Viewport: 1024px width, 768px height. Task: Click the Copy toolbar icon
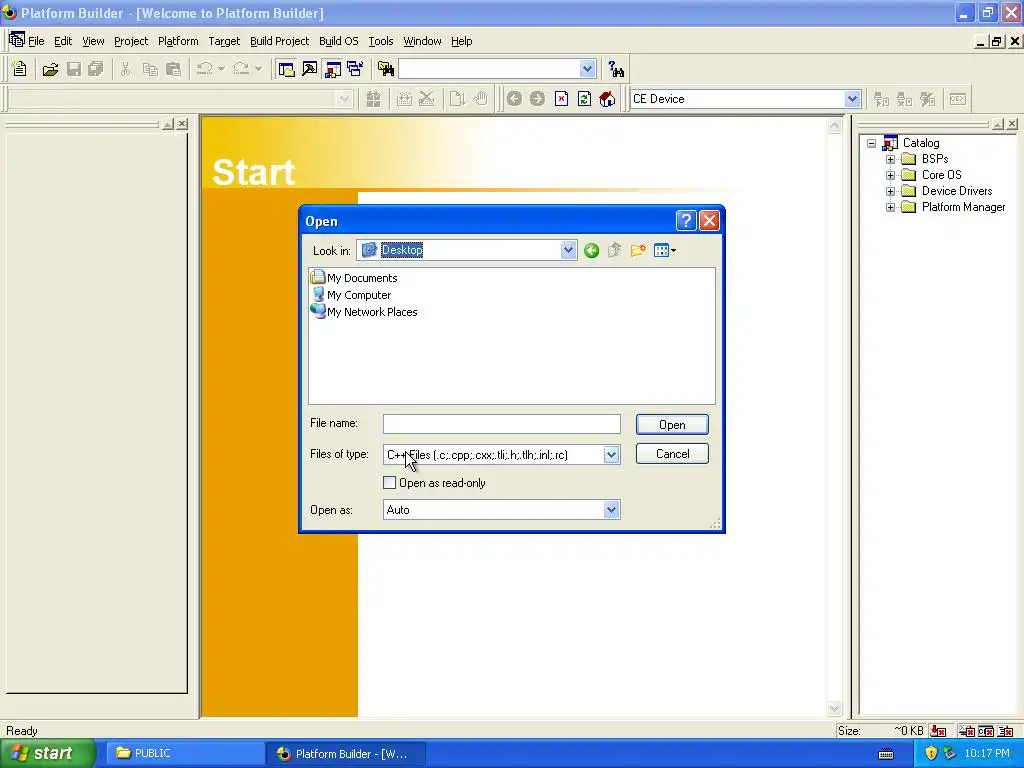[150, 69]
